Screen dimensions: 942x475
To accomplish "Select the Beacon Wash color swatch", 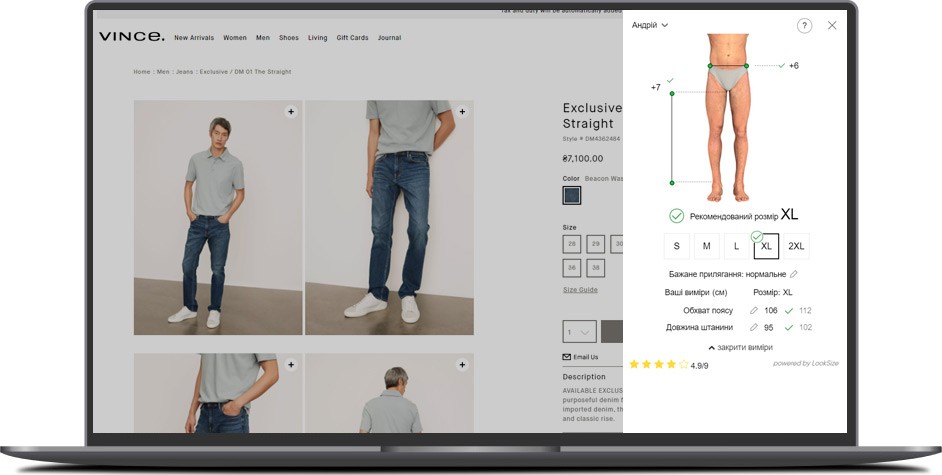I will (x=572, y=195).
